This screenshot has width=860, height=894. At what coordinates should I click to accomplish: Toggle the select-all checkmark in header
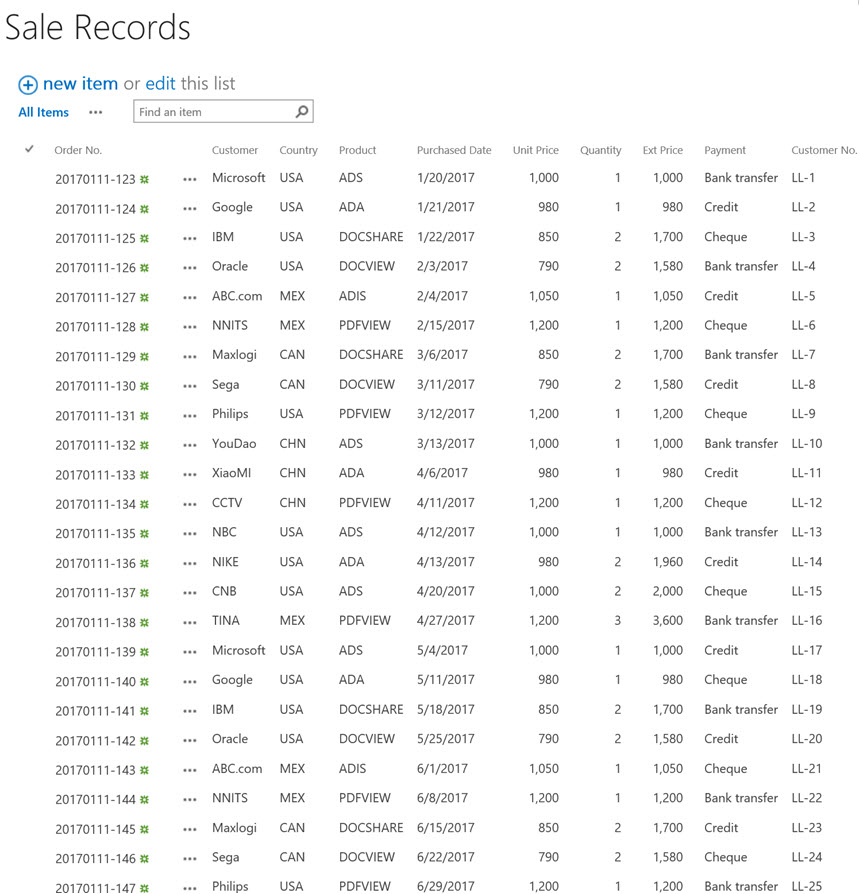click(x=29, y=150)
